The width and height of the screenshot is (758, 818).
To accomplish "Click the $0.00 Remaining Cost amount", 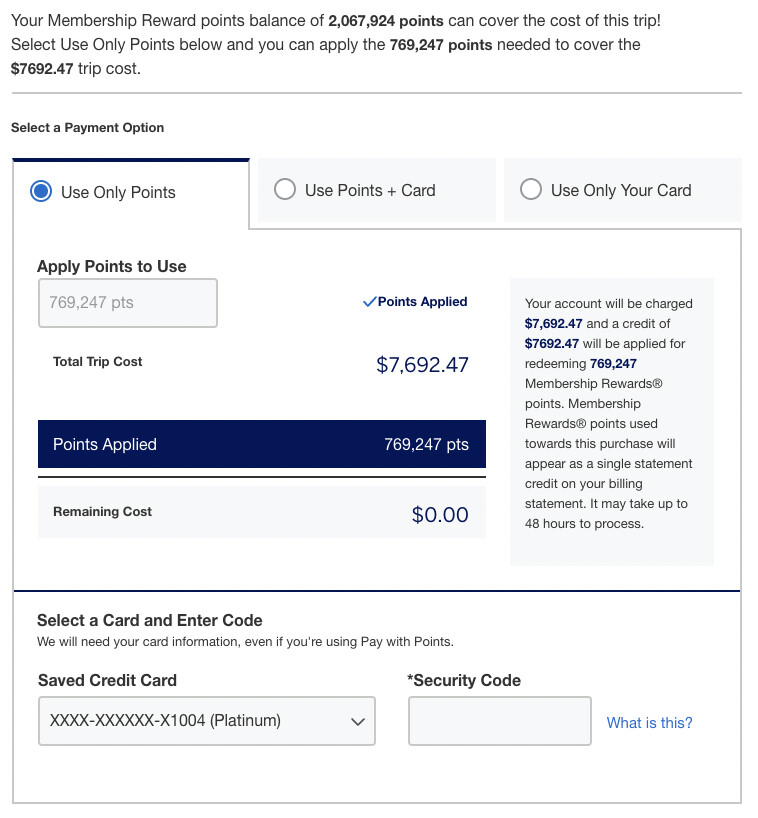I will click(x=440, y=515).
